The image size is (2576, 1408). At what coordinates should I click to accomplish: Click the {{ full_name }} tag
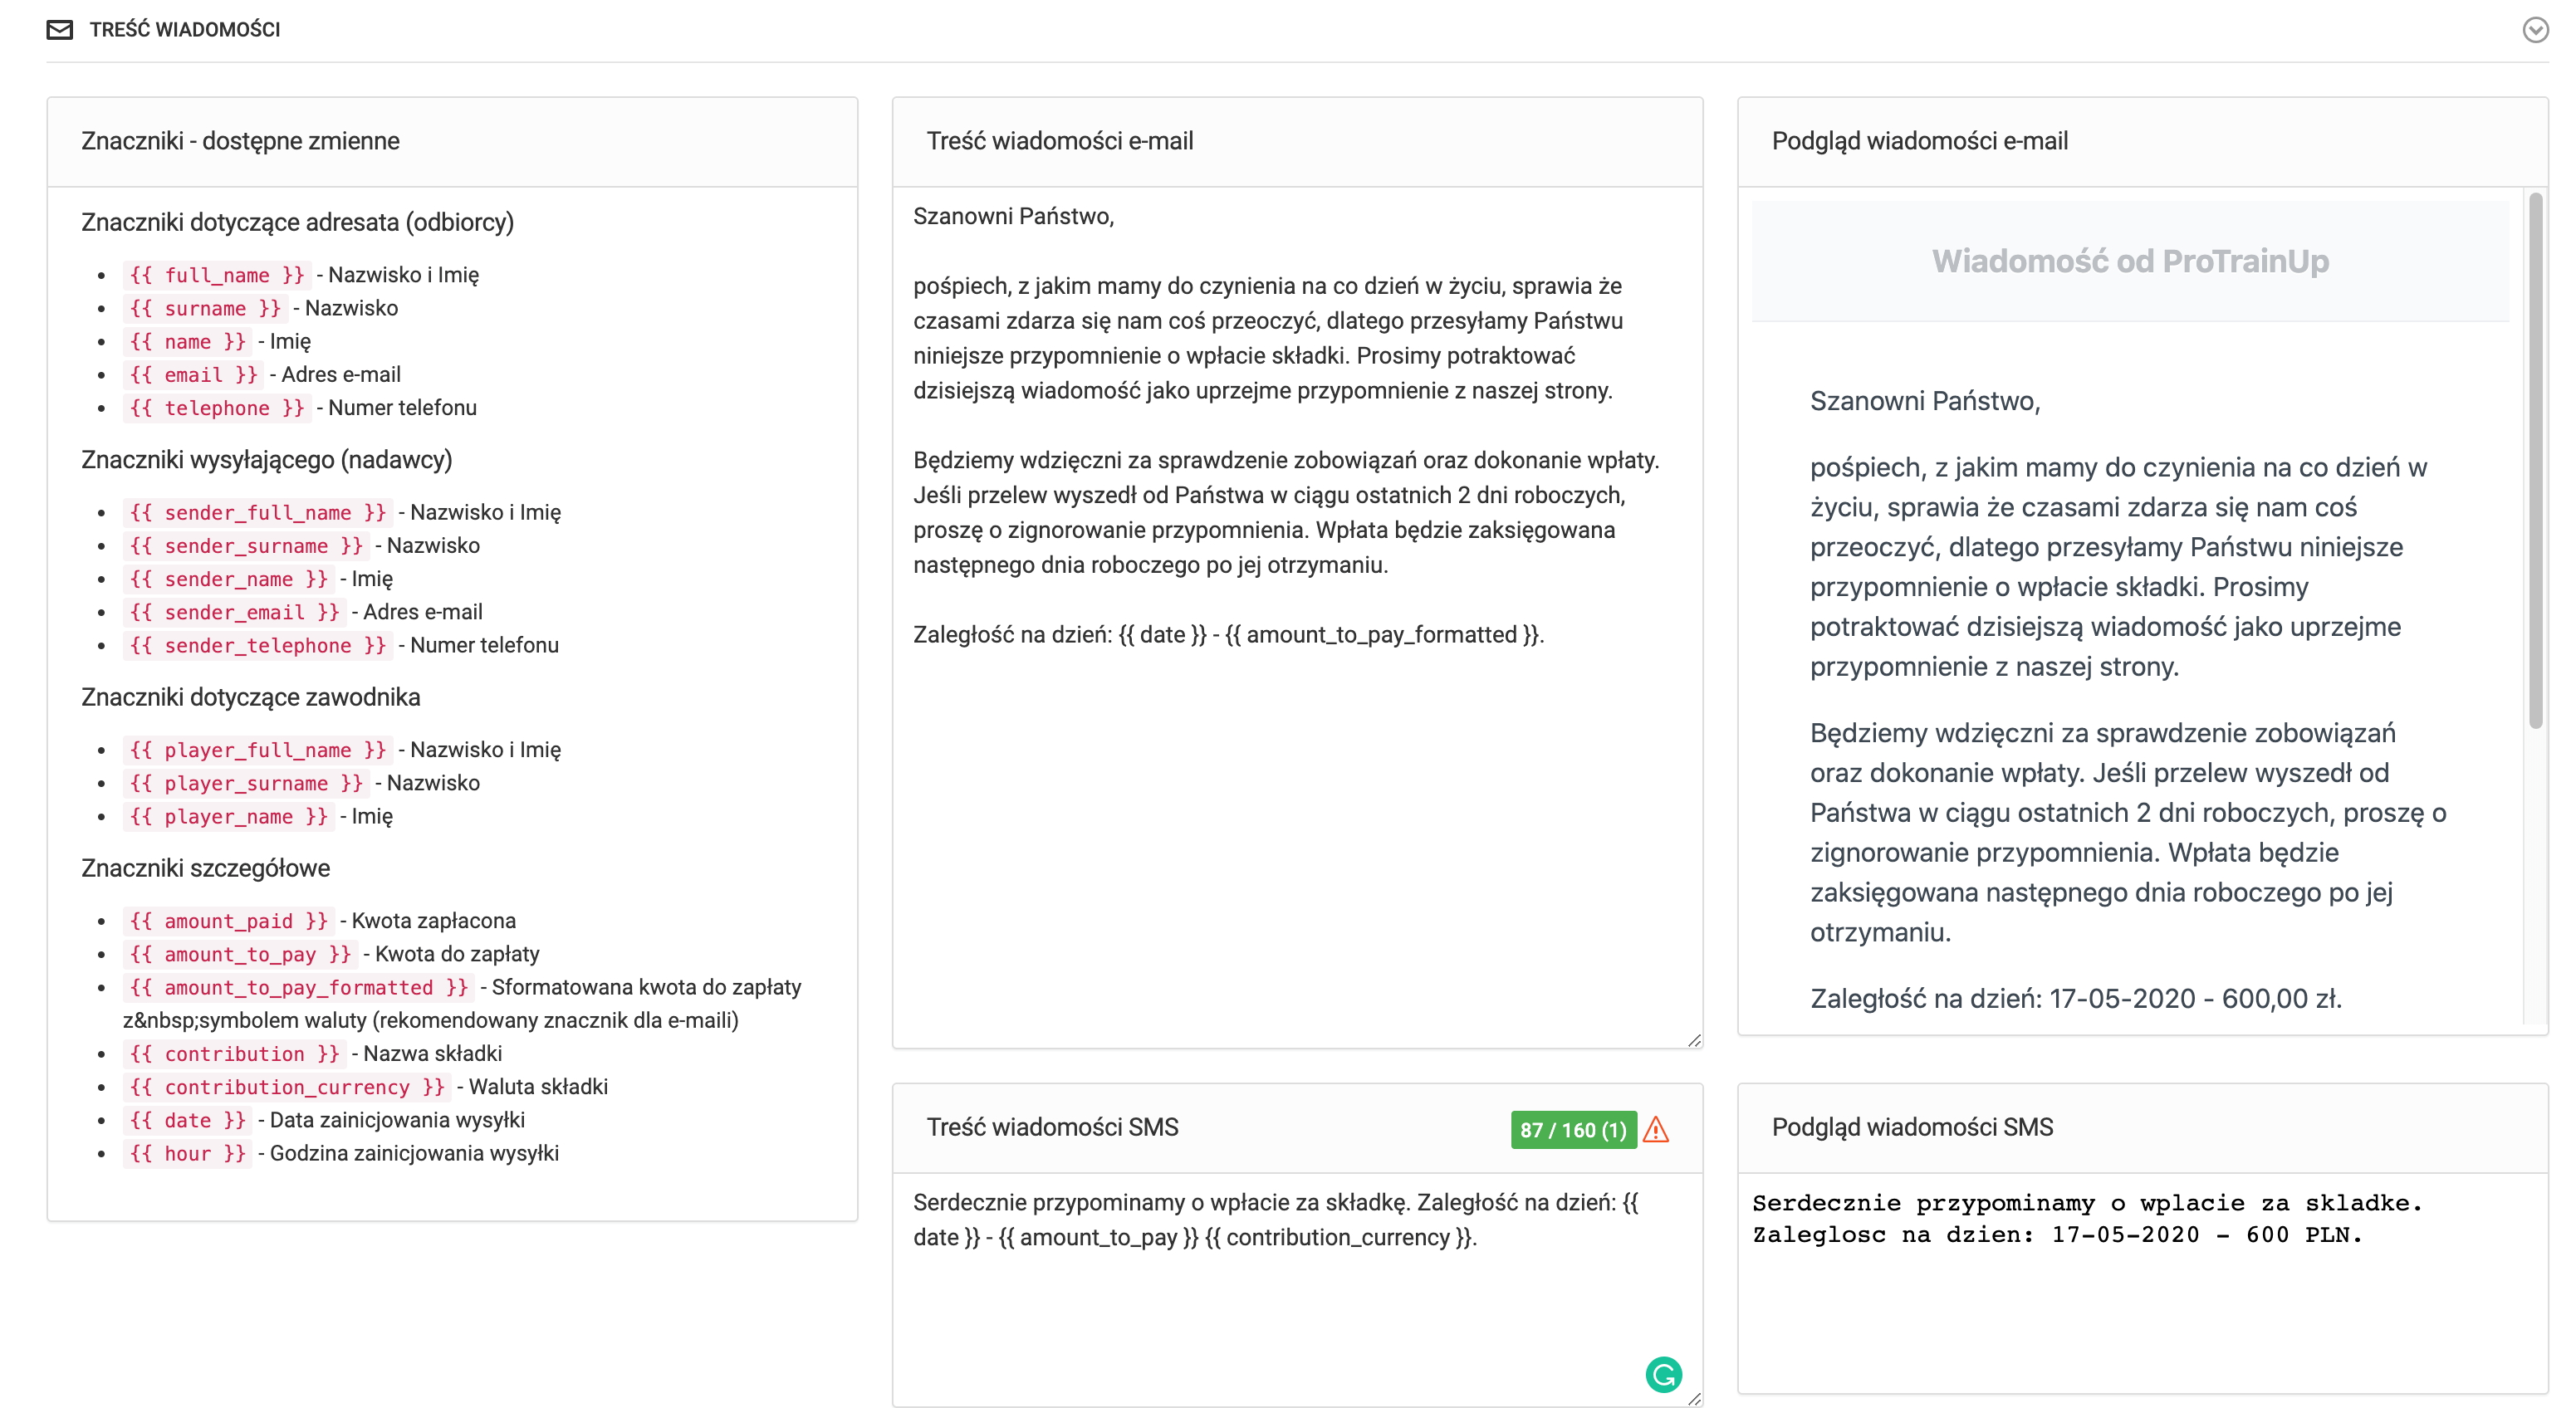(x=217, y=275)
